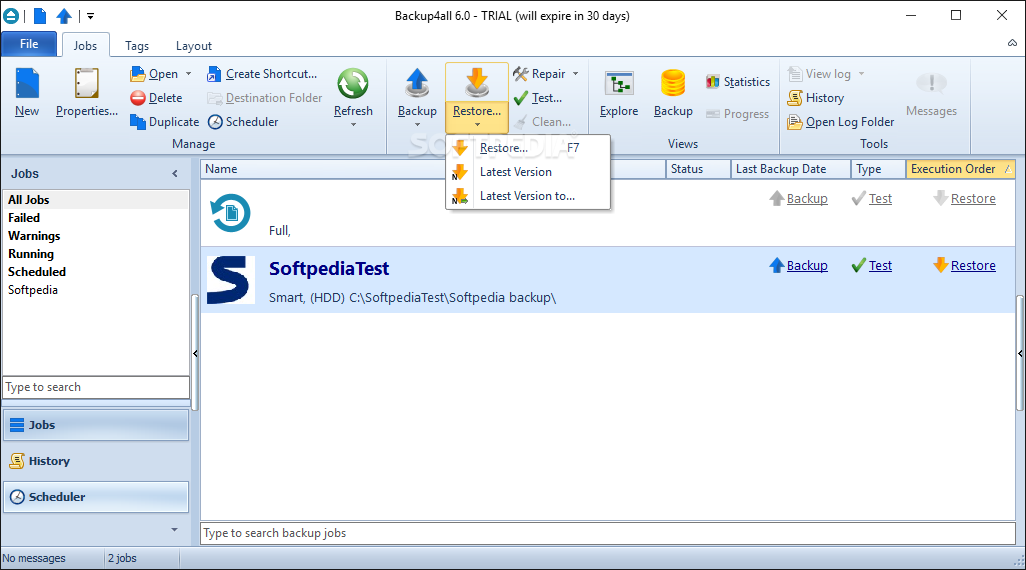Open the File menu
The height and width of the screenshot is (570, 1026).
[x=29, y=44]
